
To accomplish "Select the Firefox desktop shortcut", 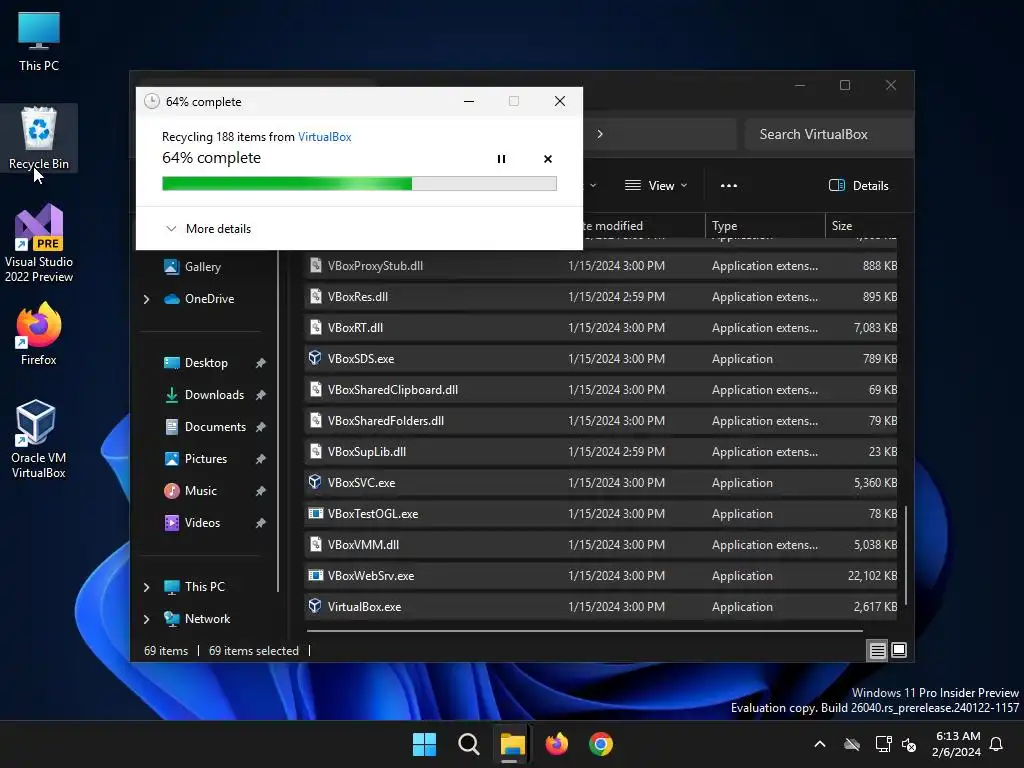I will pos(39,334).
